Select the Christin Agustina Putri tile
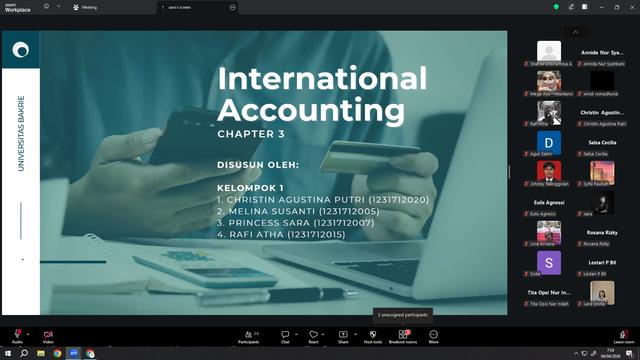Image resolution: width=640 pixels, height=360 pixels. pos(602,114)
